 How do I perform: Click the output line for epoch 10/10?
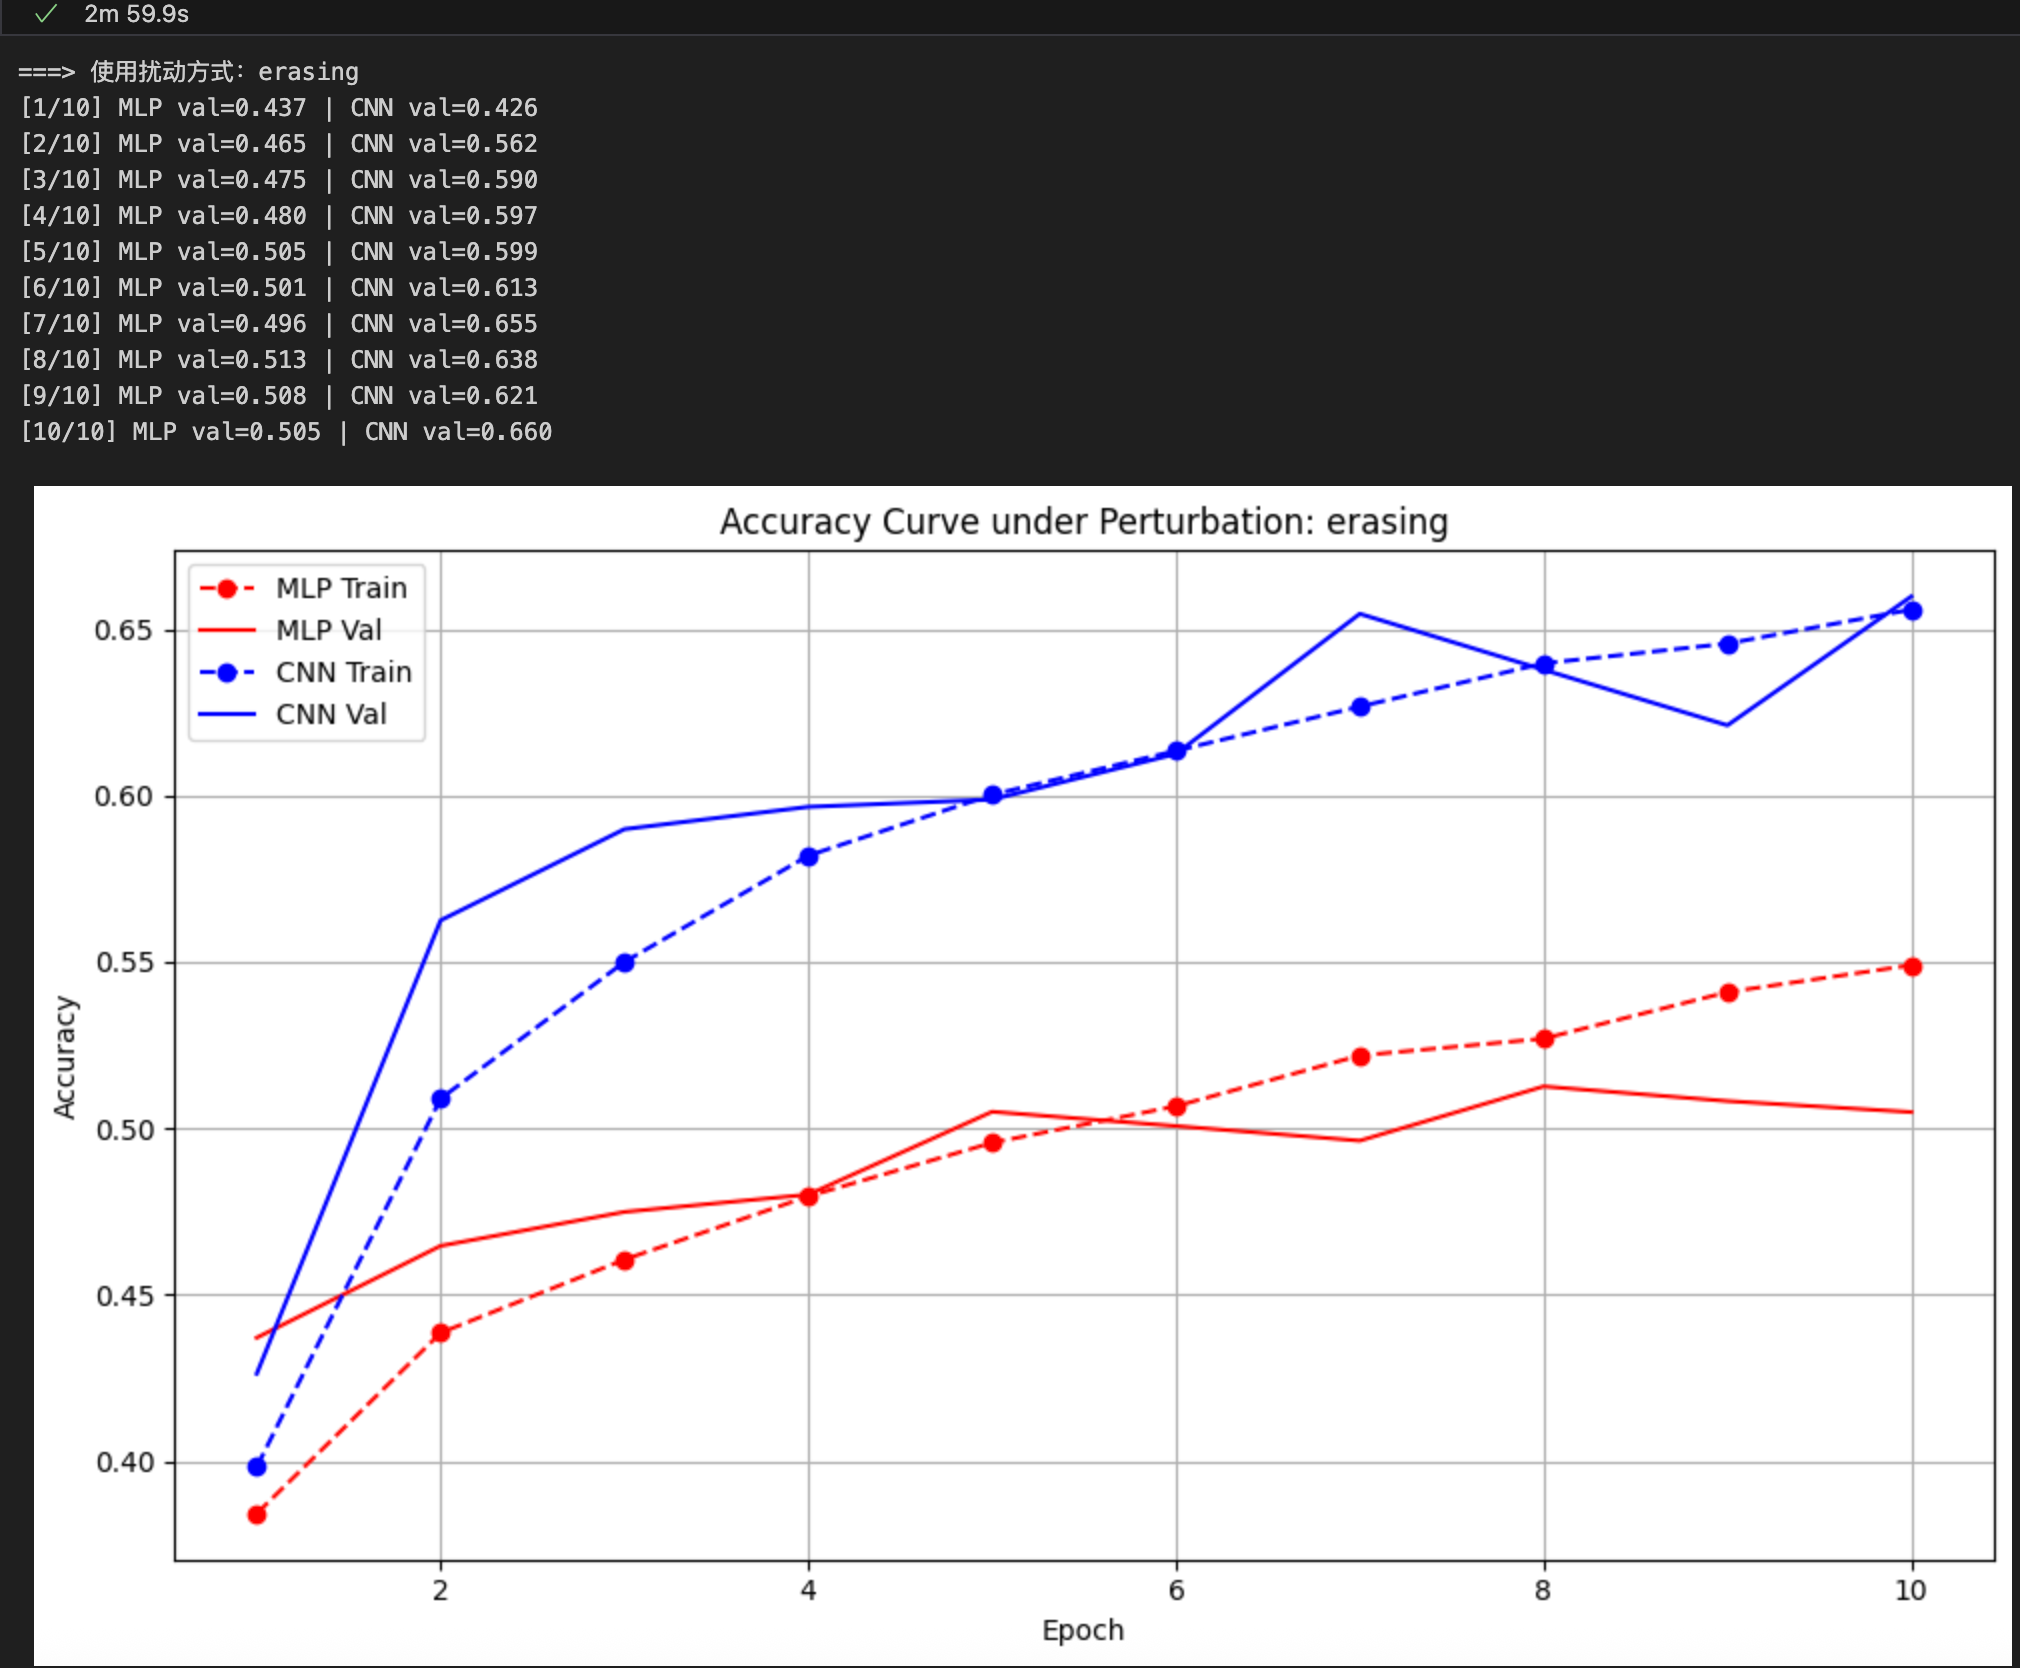[286, 432]
